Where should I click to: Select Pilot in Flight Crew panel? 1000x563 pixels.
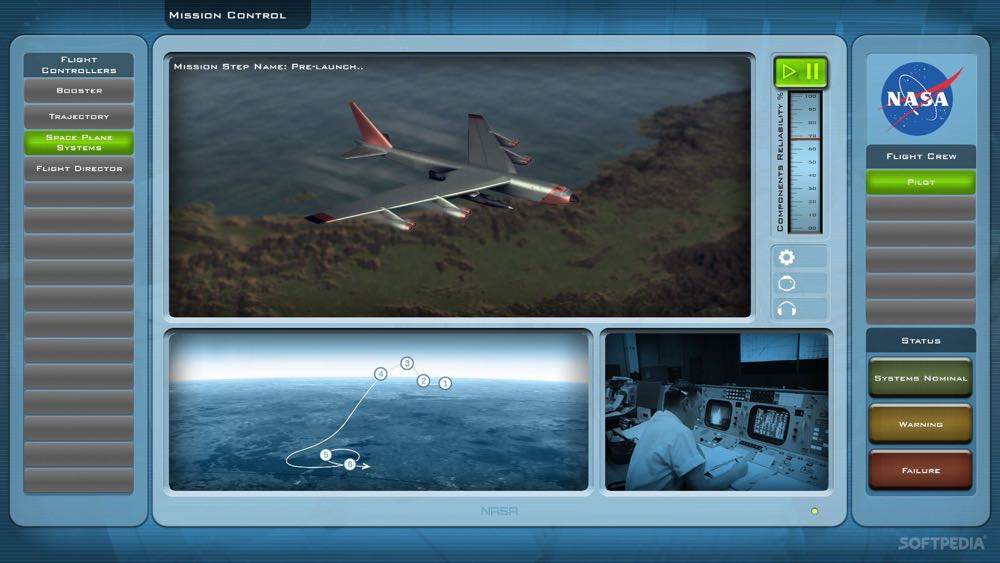(x=920, y=182)
